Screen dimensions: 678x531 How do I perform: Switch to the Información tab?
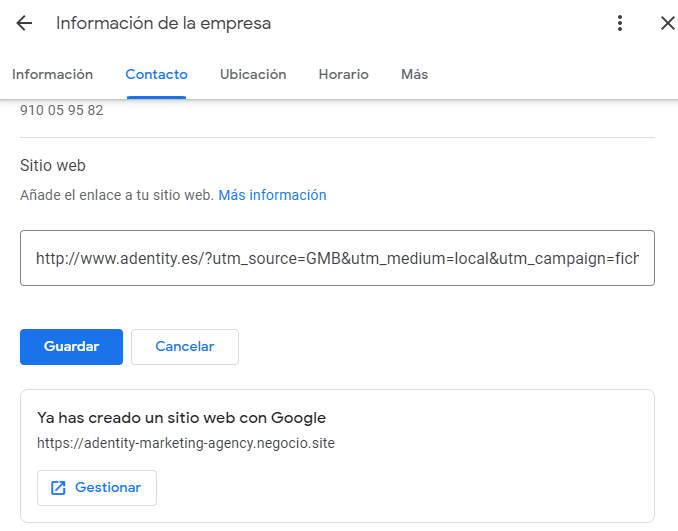pyautogui.click(x=52, y=75)
